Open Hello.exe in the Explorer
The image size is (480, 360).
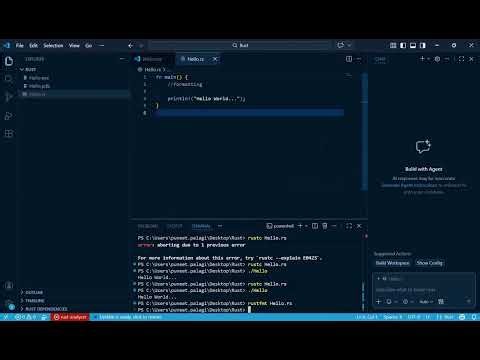click(x=39, y=78)
